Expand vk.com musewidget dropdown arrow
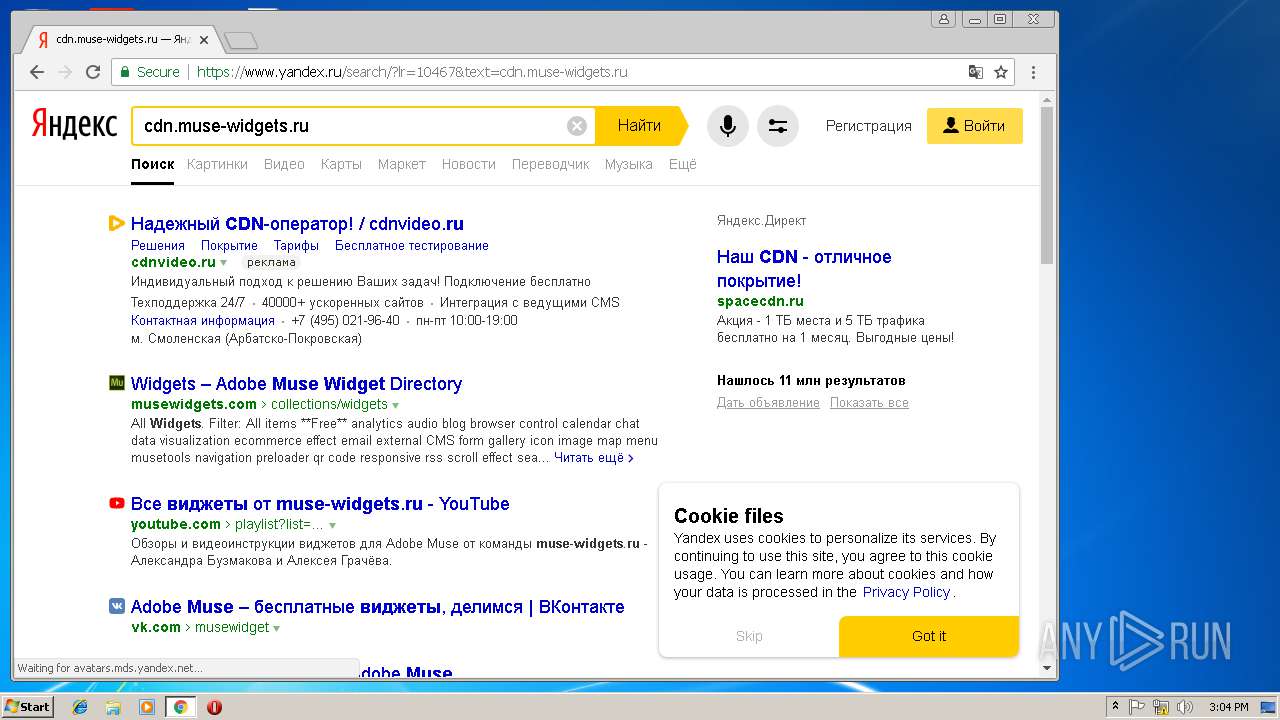 point(276,628)
